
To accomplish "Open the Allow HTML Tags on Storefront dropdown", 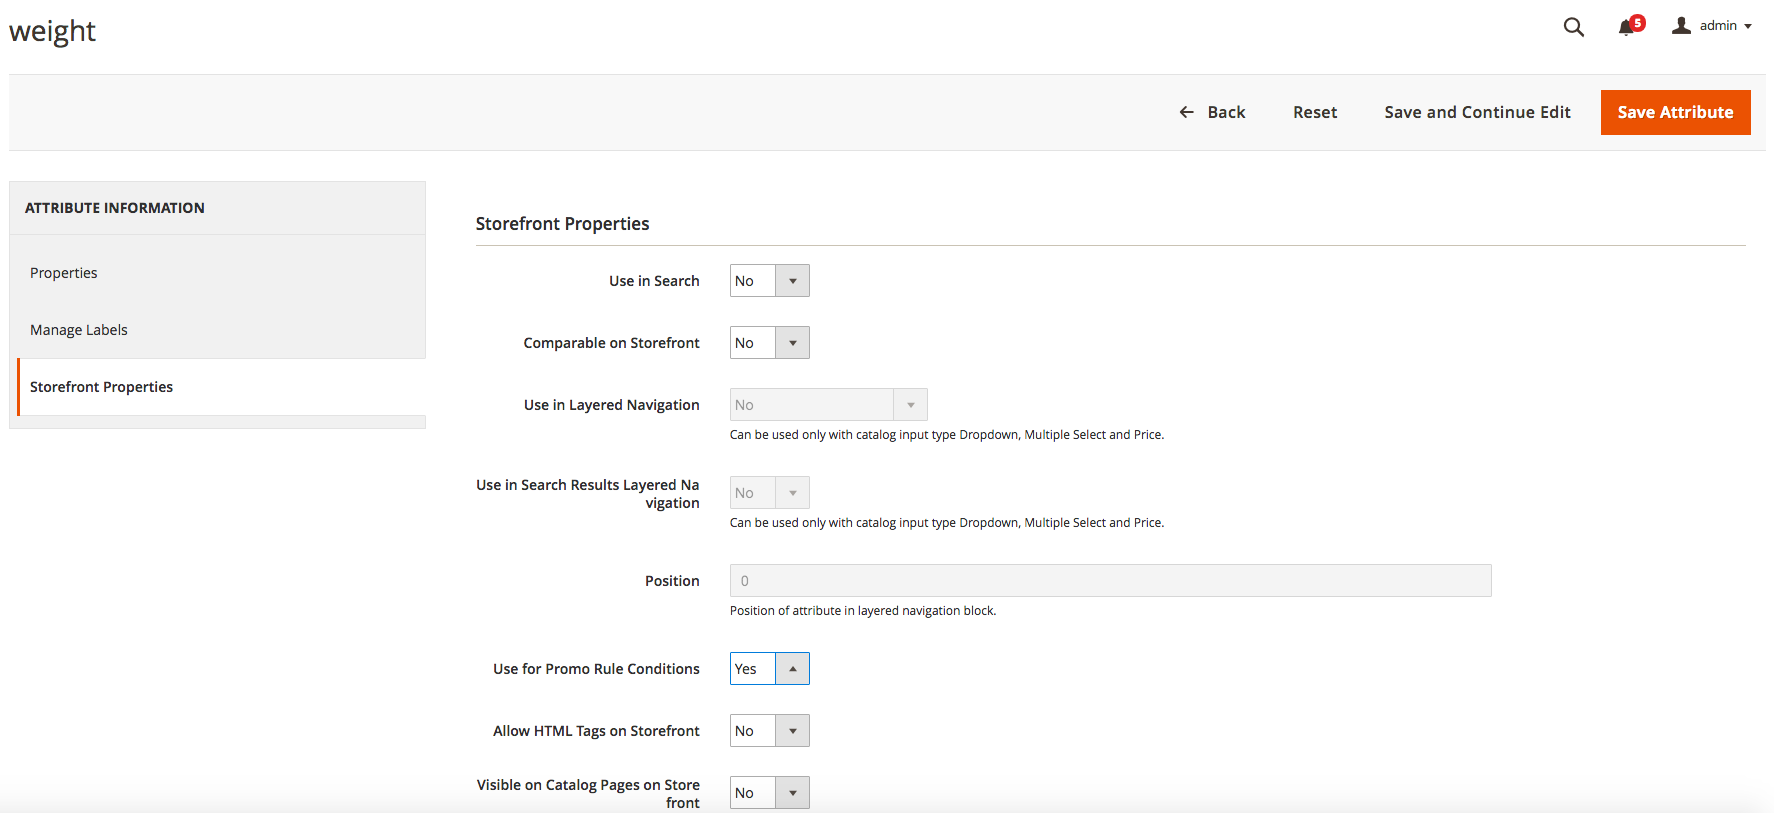I will point(769,731).
